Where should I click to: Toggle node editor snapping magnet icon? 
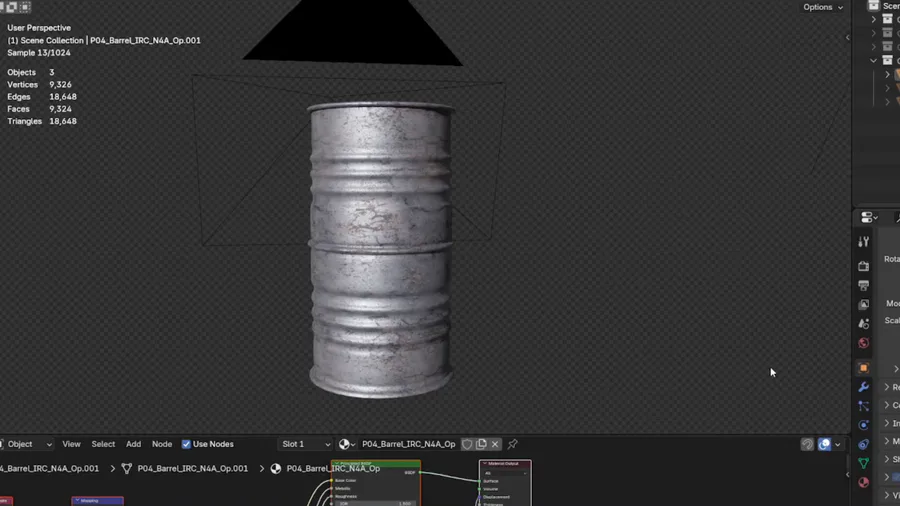[807, 444]
